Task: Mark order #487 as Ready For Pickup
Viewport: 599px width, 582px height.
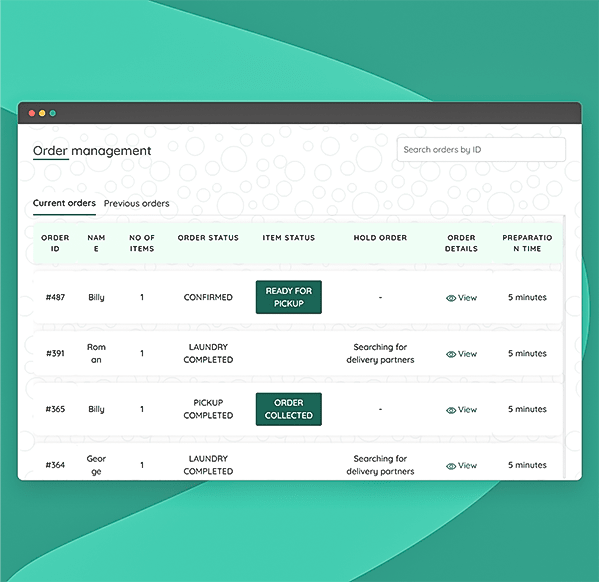Action: (289, 297)
